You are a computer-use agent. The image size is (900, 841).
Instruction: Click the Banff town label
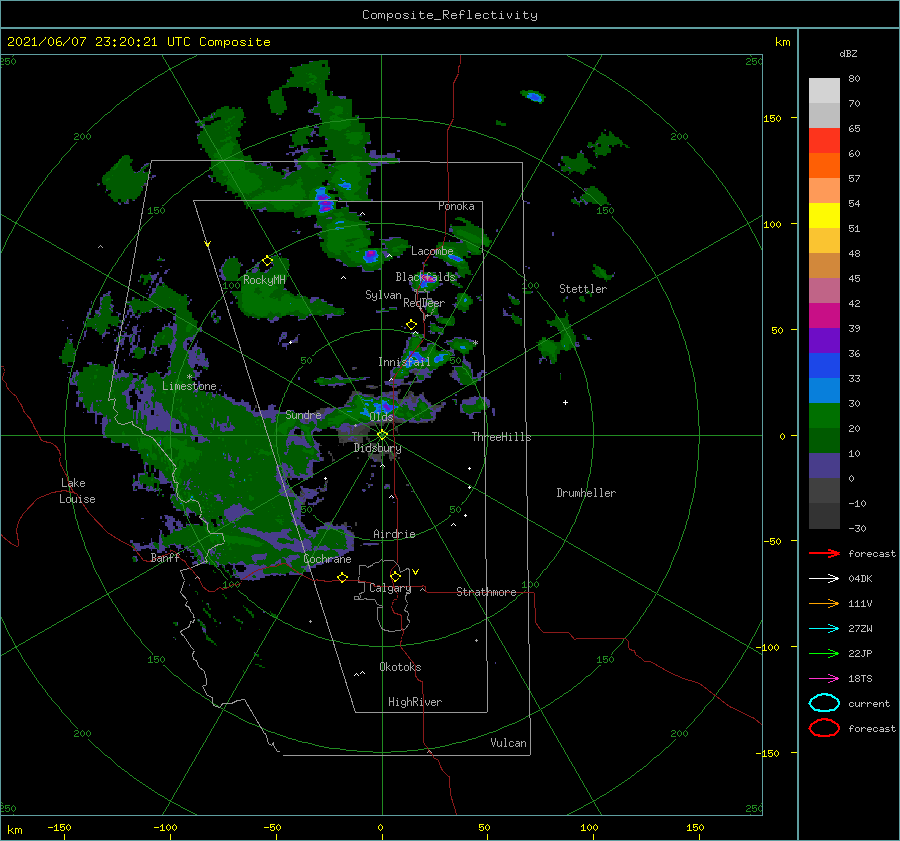click(x=165, y=558)
